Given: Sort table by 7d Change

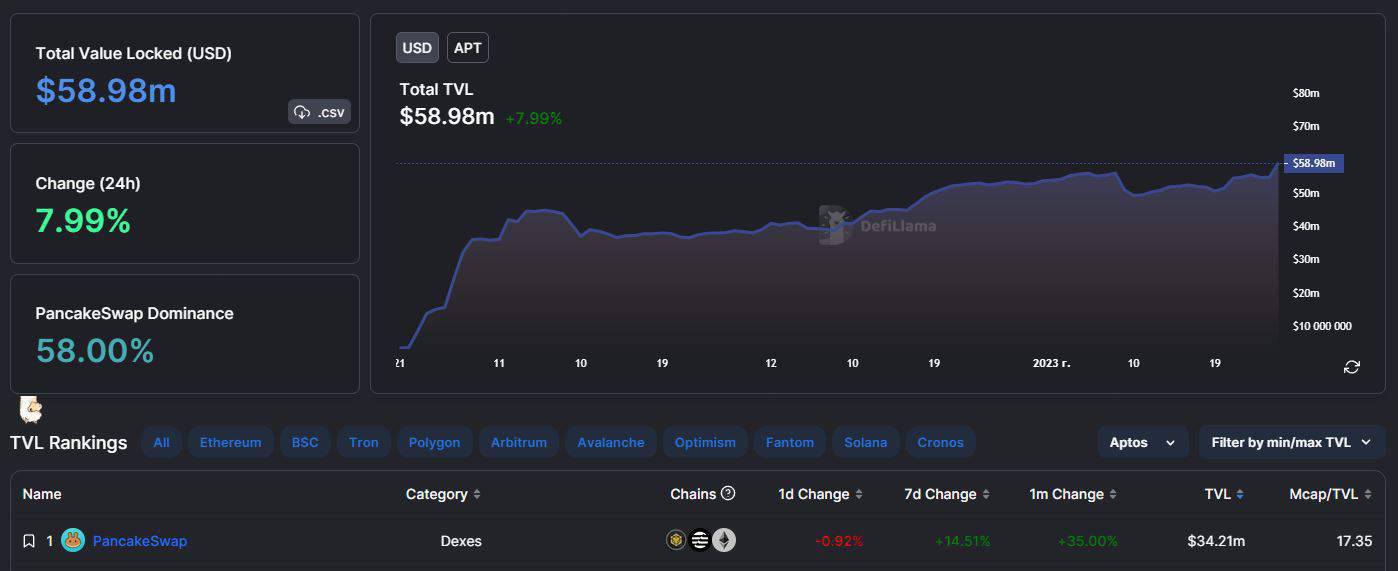Looking at the screenshot, I should [946, 494].
